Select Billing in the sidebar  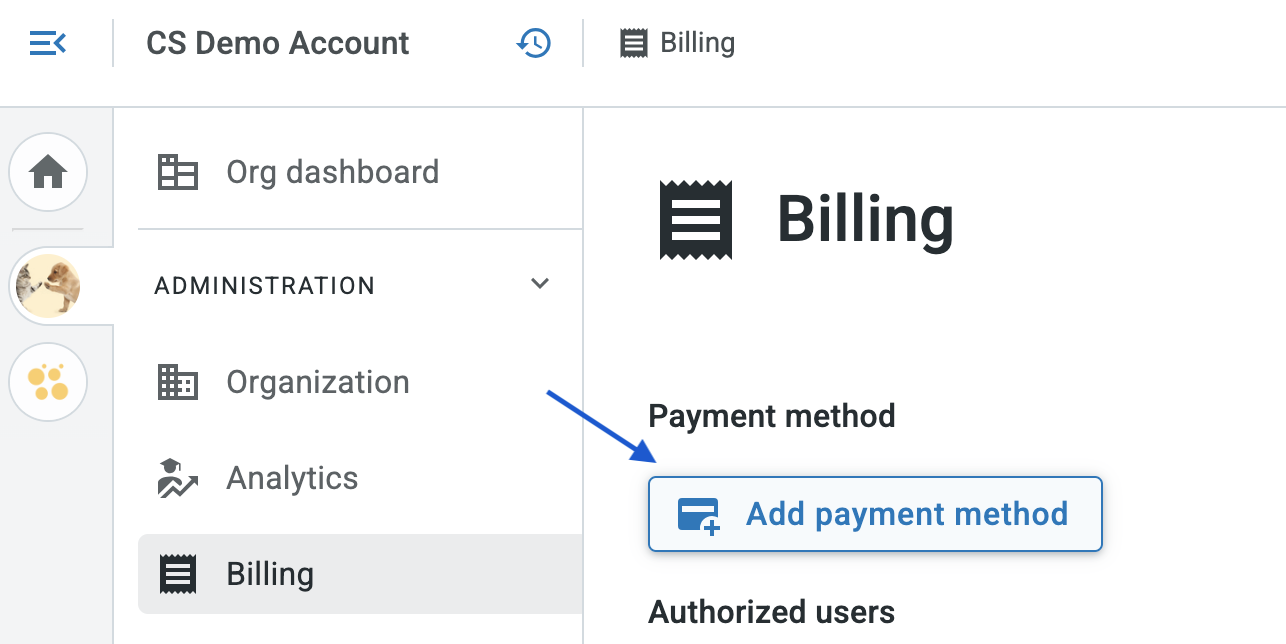point(360,574)
